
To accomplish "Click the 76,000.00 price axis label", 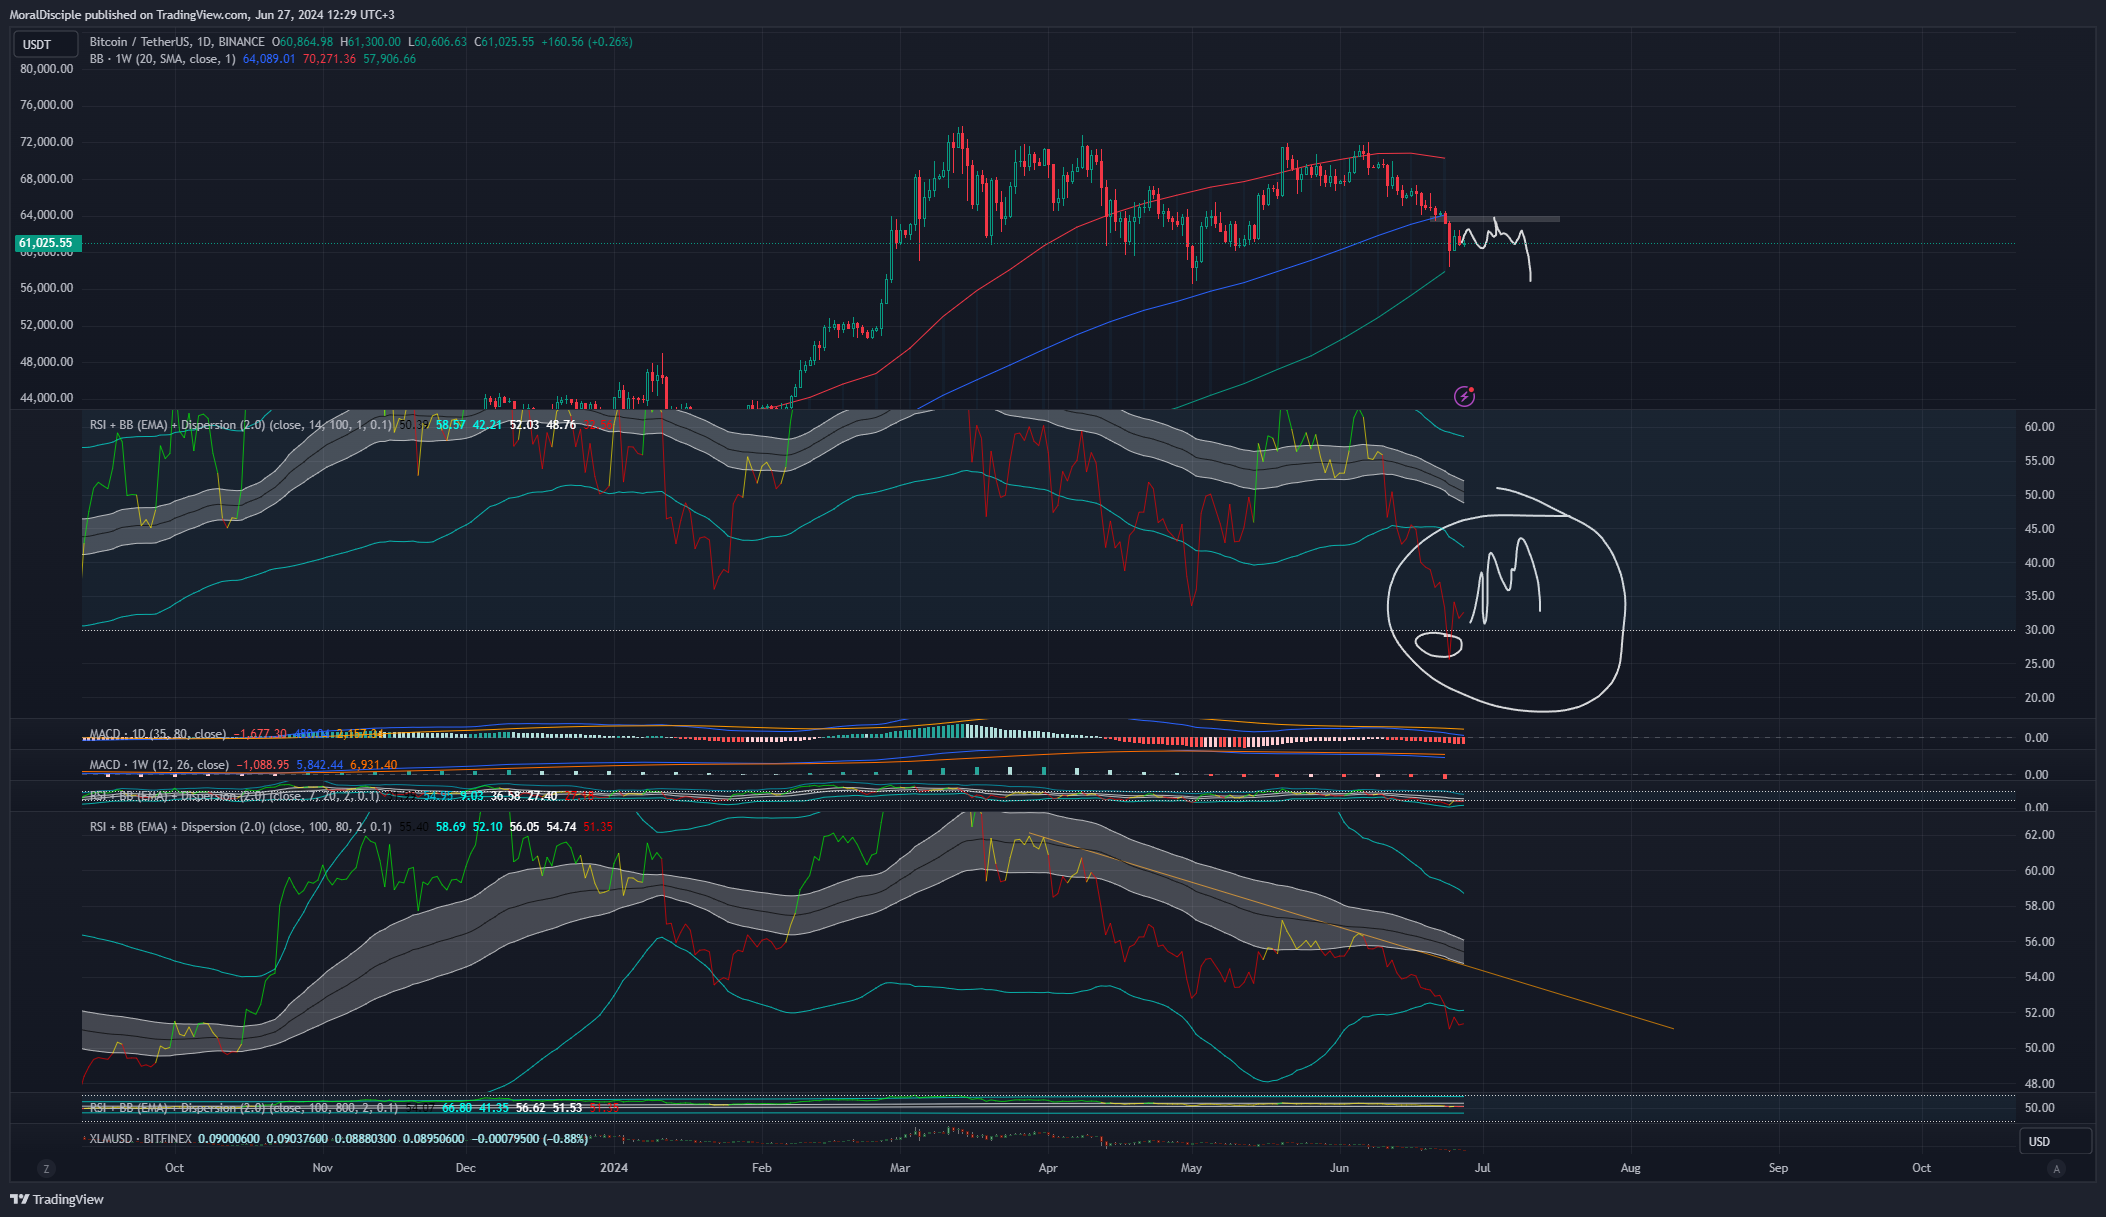I will 47,105.
